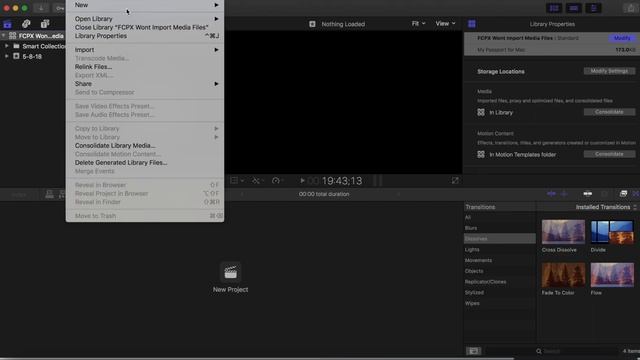This screenshot has height=360, width=640.
Task: Select the Replicator/Clones transitions category
Action: click(500, 282)
